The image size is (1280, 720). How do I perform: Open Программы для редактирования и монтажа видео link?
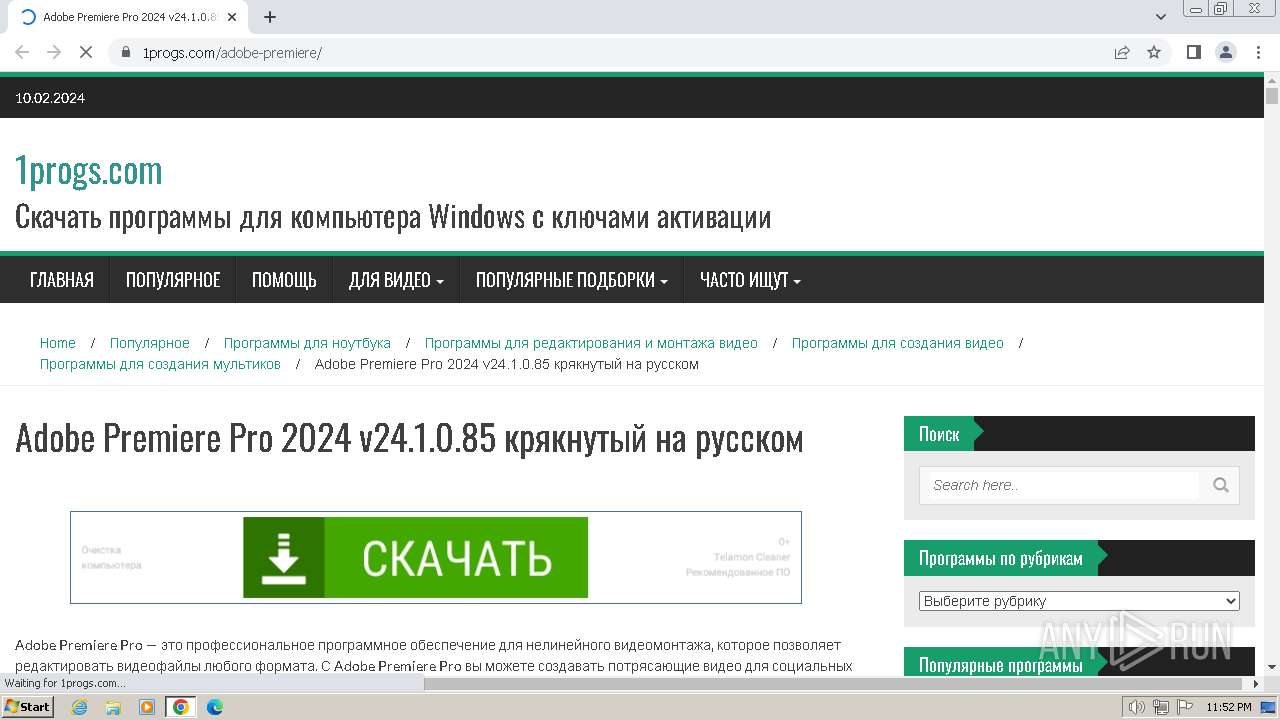pyautogui.click(x=591, y=343)
